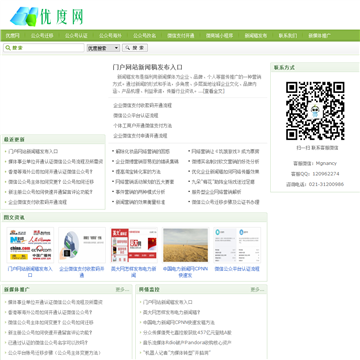The height and width of the screenshot is (360, 360).
Task: Click the magnifier icon inside search field
Action: (8, 48)
